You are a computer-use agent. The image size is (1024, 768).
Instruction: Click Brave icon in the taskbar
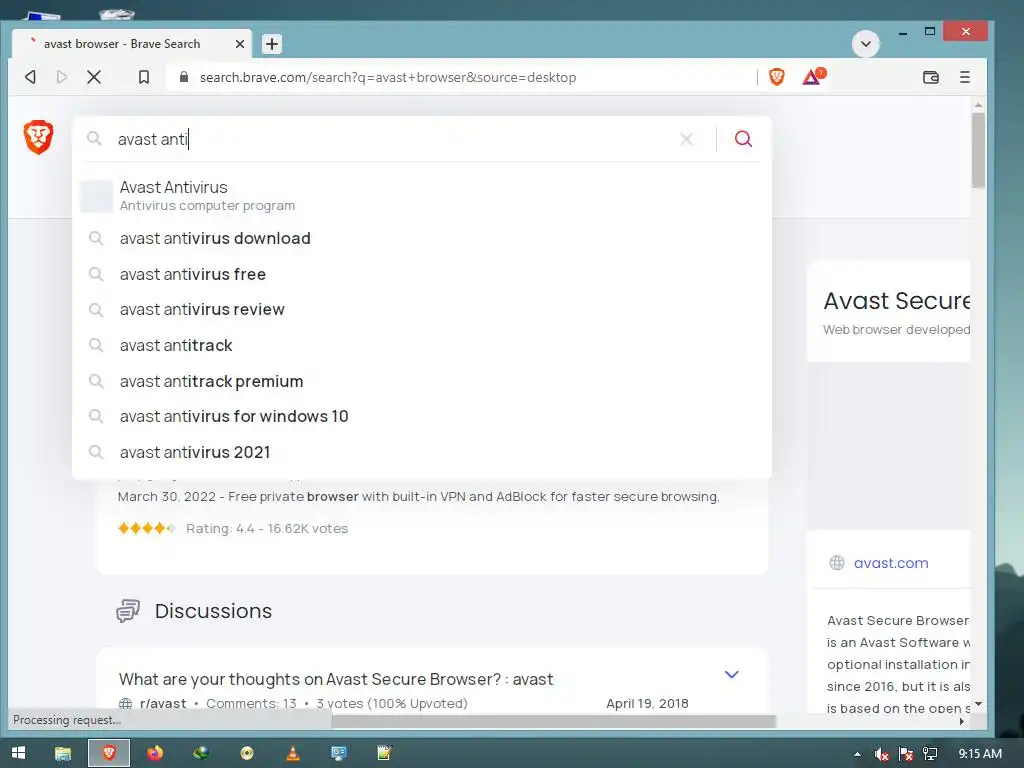pos(109,753)
